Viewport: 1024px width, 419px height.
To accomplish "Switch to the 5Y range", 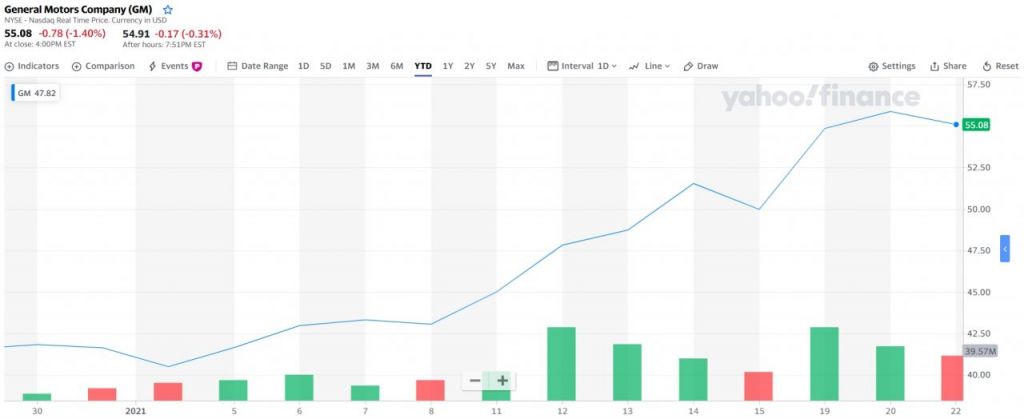I will coord(491,66).
